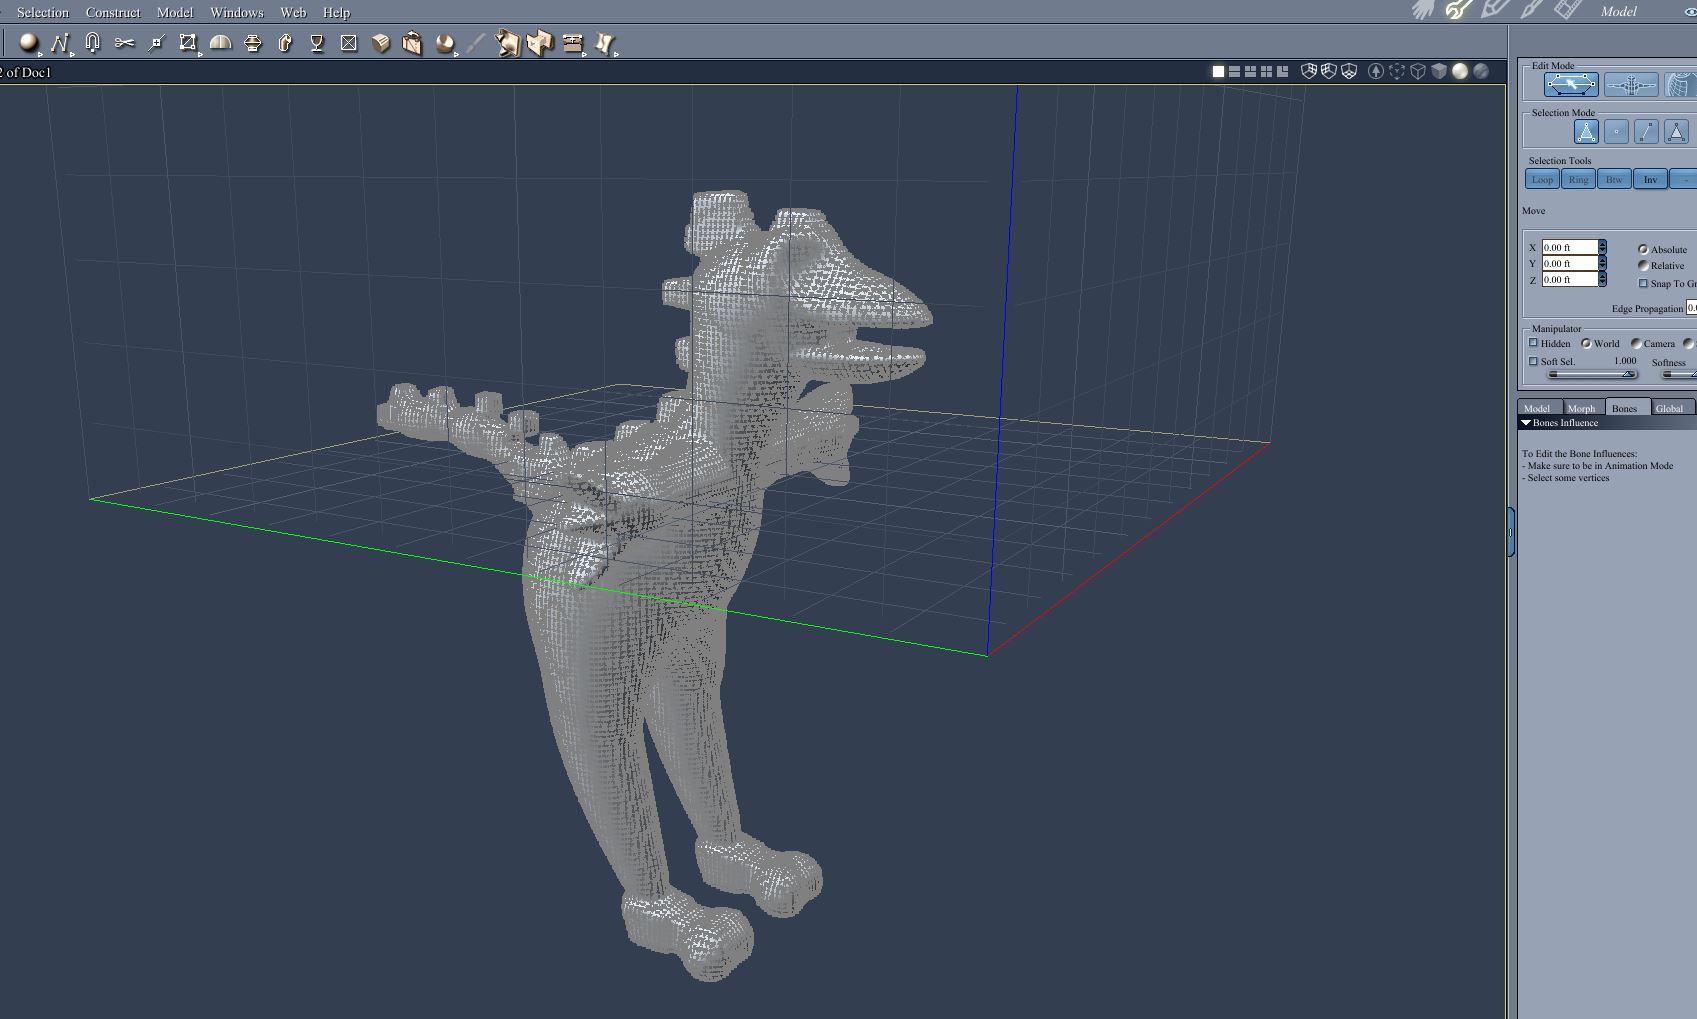Click the Ring selection button
This screenshot has height=1019, width=1697.
coord(1578,179)
